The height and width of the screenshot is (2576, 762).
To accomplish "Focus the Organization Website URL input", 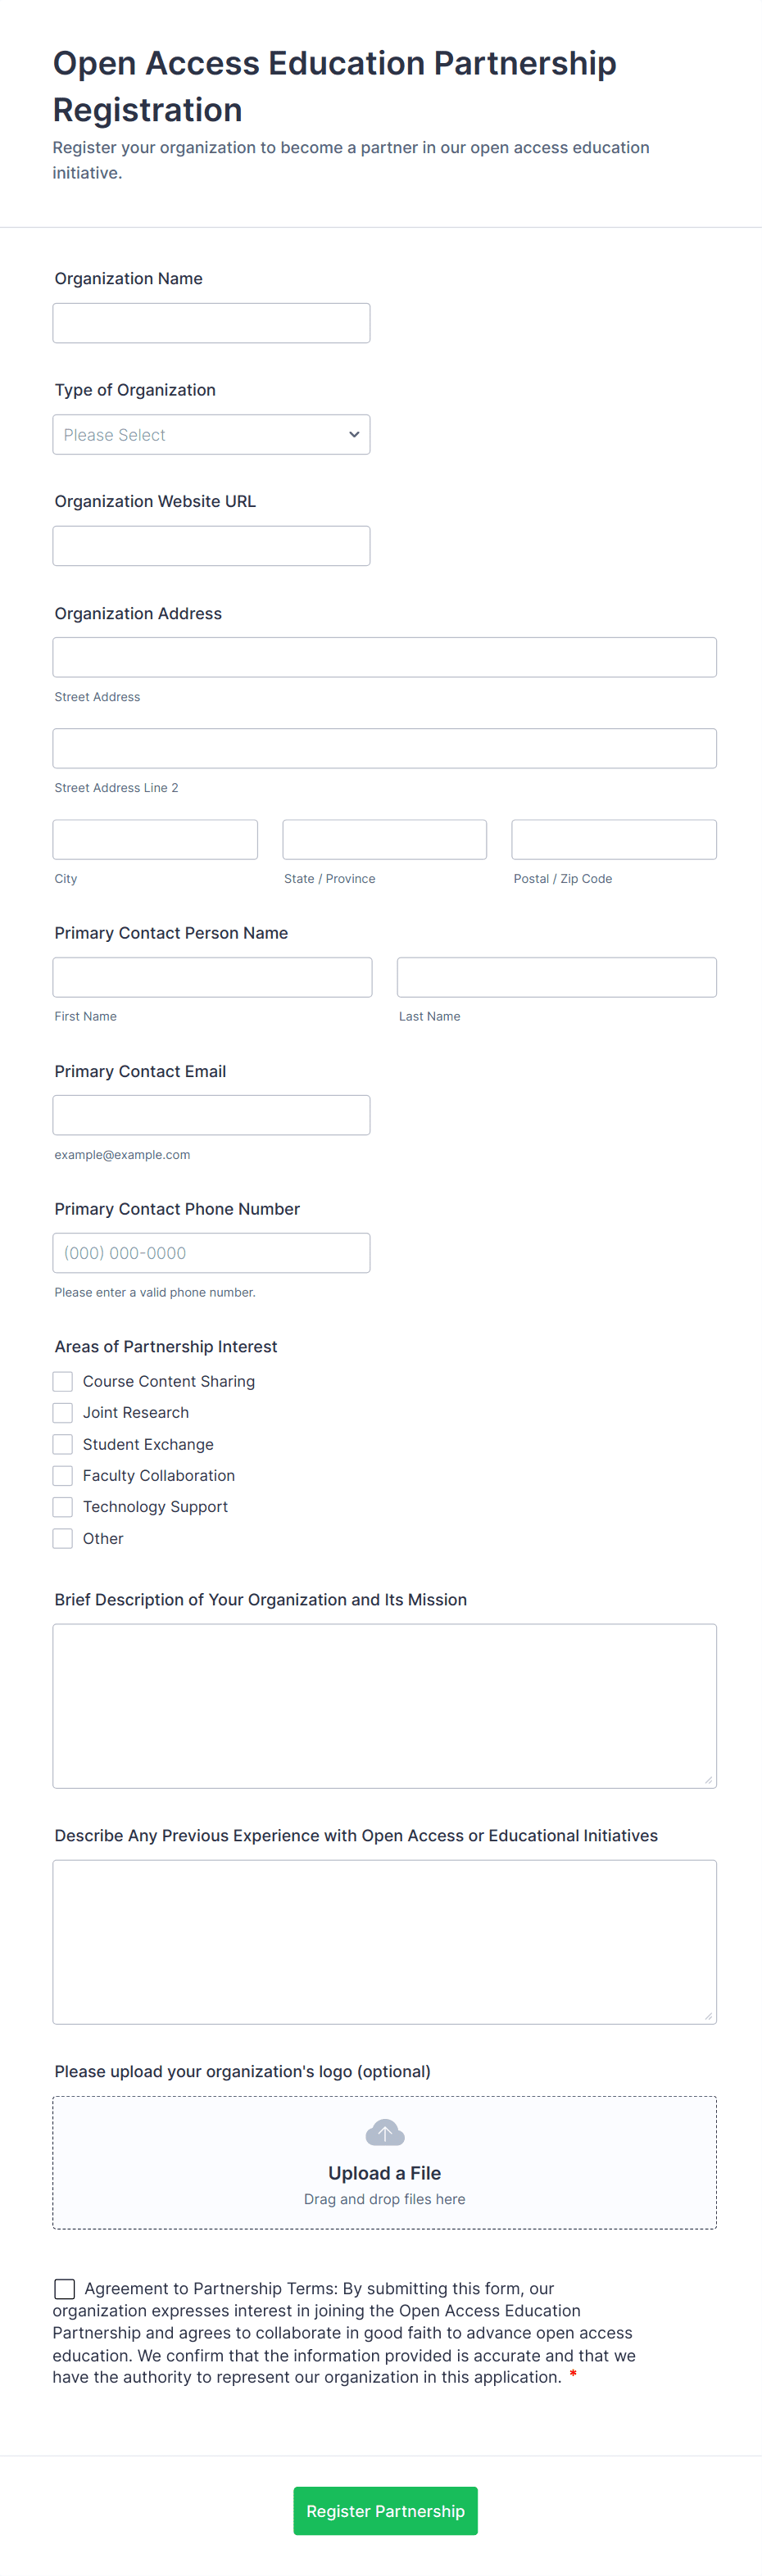I will pos(211,546).
